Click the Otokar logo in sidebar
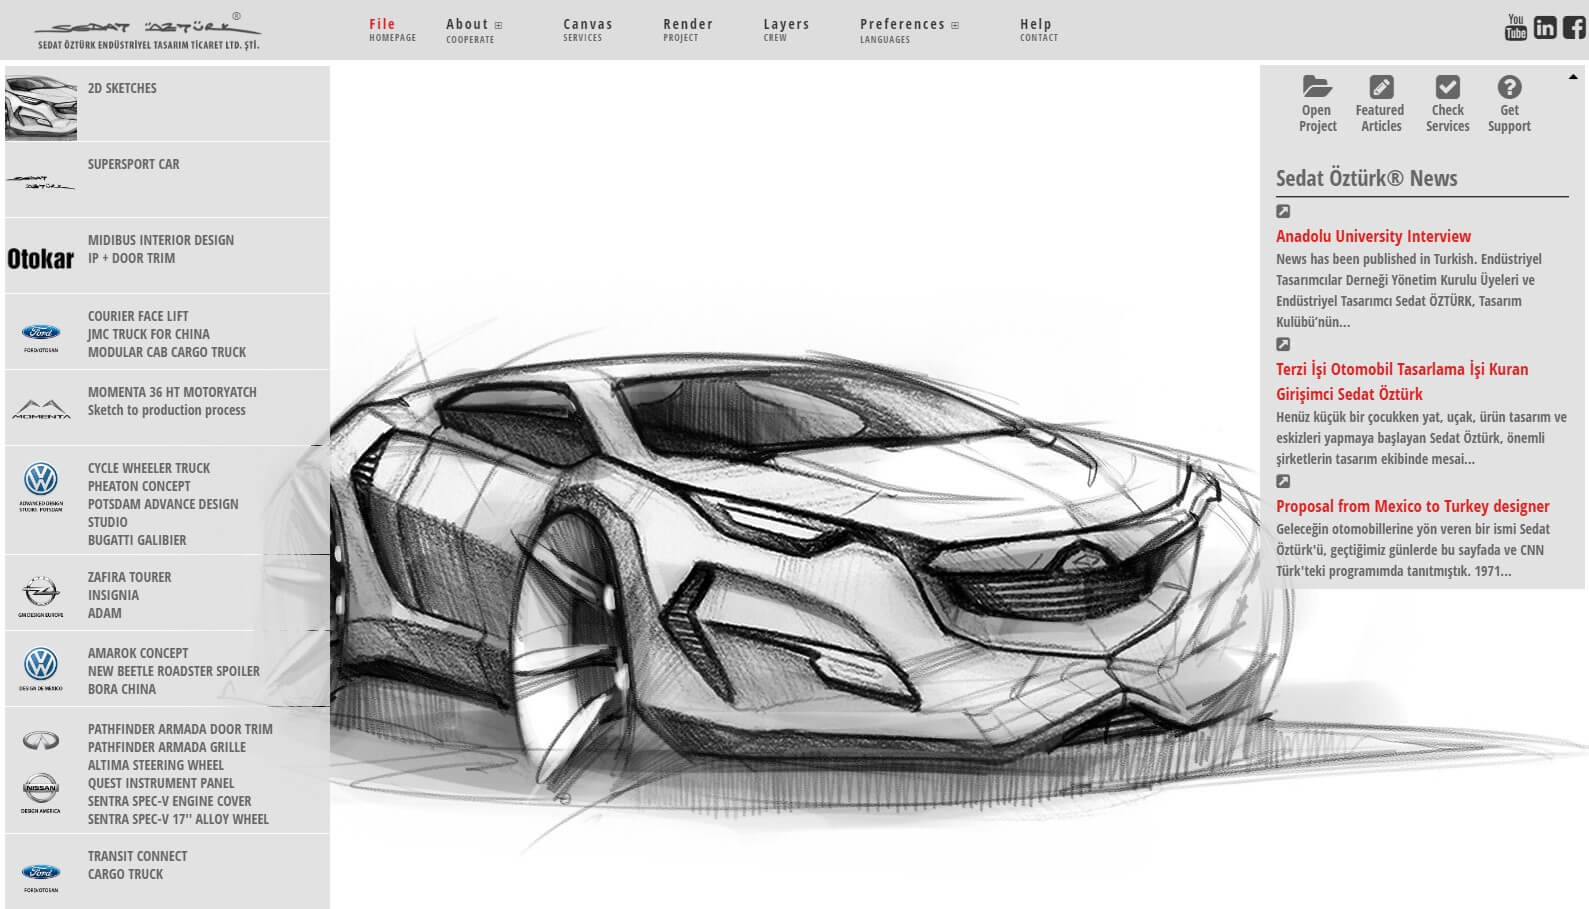The width and height of the screenshot is (1589, 909). pos(41,259)
